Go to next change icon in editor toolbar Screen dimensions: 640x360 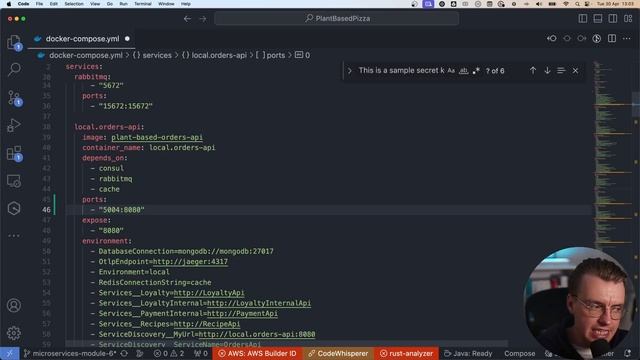[582, 38]
